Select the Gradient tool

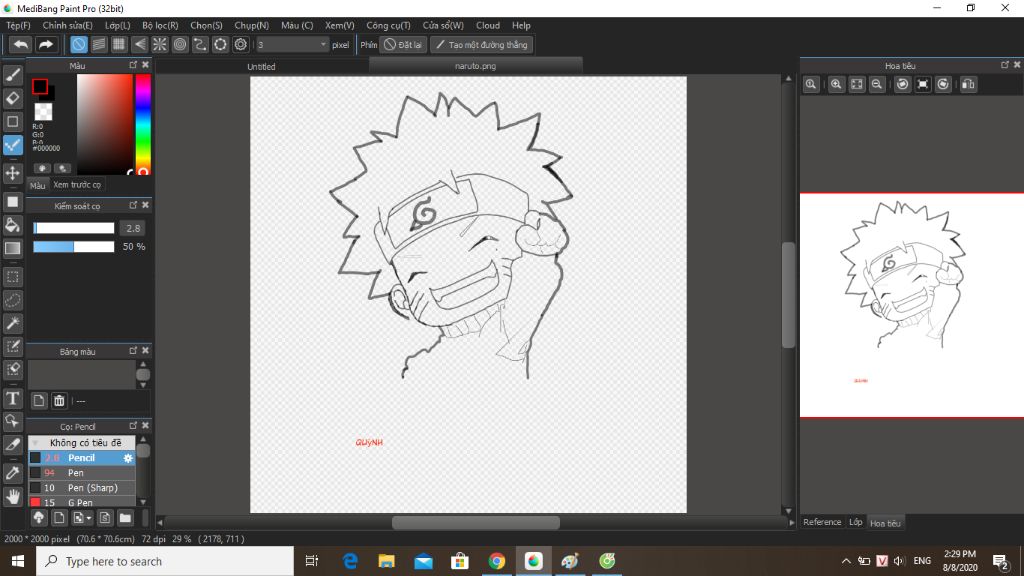[x=12, y=248]
